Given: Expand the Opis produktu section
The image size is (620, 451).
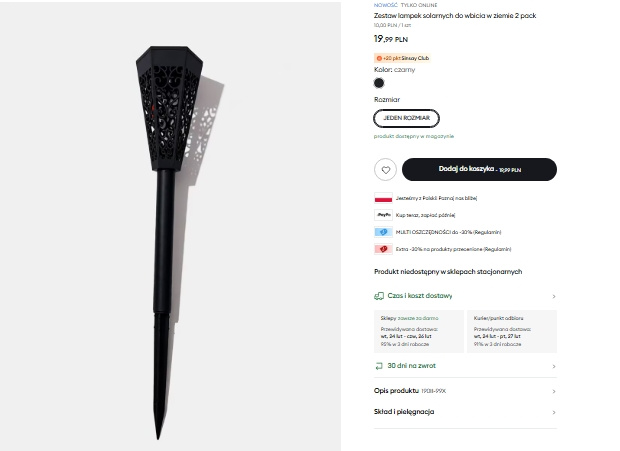Looking at the screenshot, I should [465, 389].
